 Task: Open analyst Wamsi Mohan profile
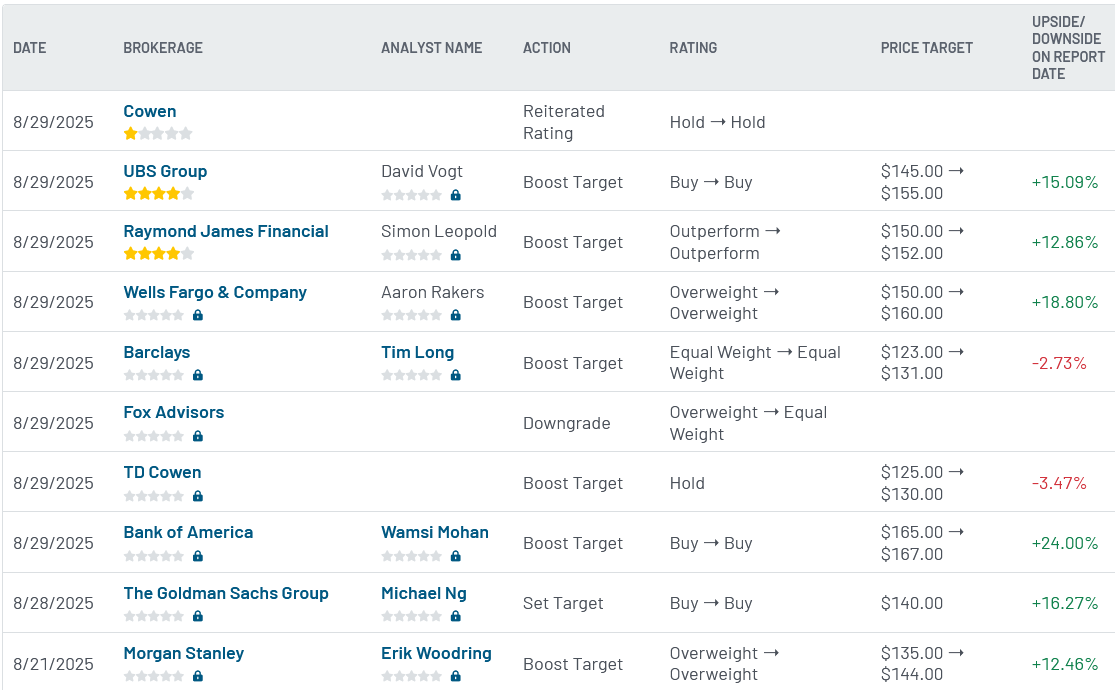434,532
